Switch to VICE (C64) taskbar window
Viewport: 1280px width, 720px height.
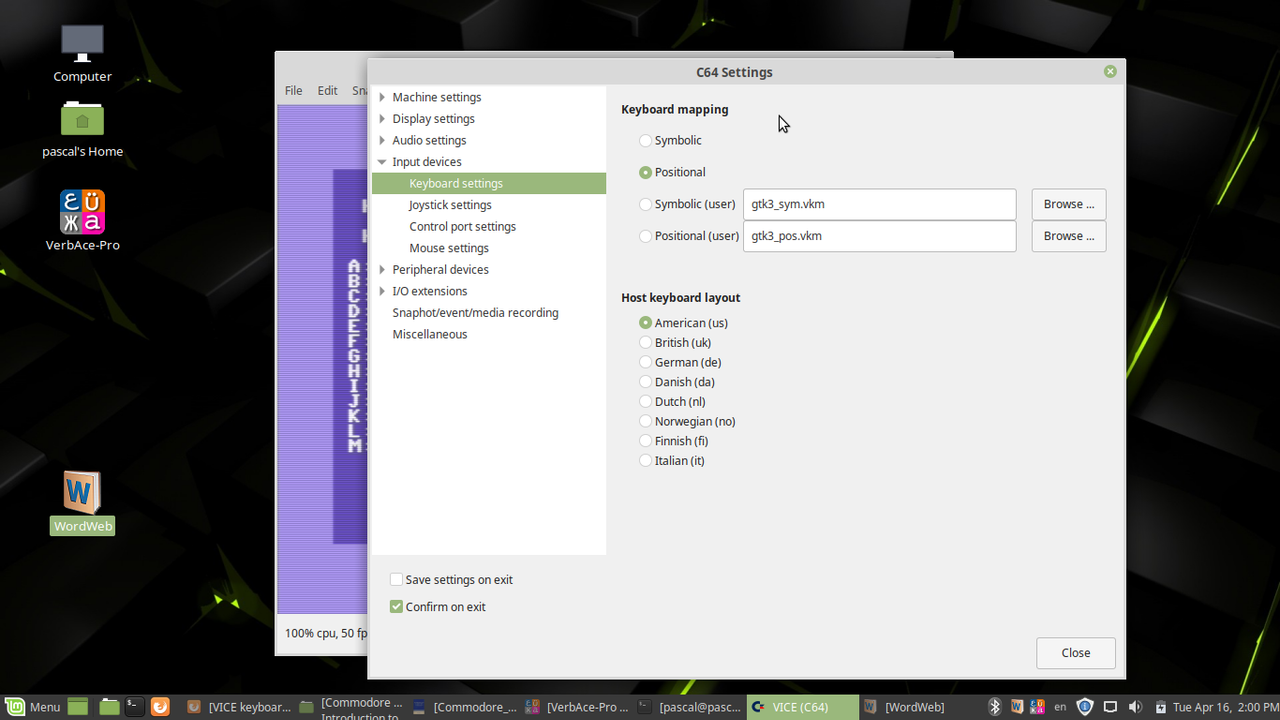click(803, 707)
